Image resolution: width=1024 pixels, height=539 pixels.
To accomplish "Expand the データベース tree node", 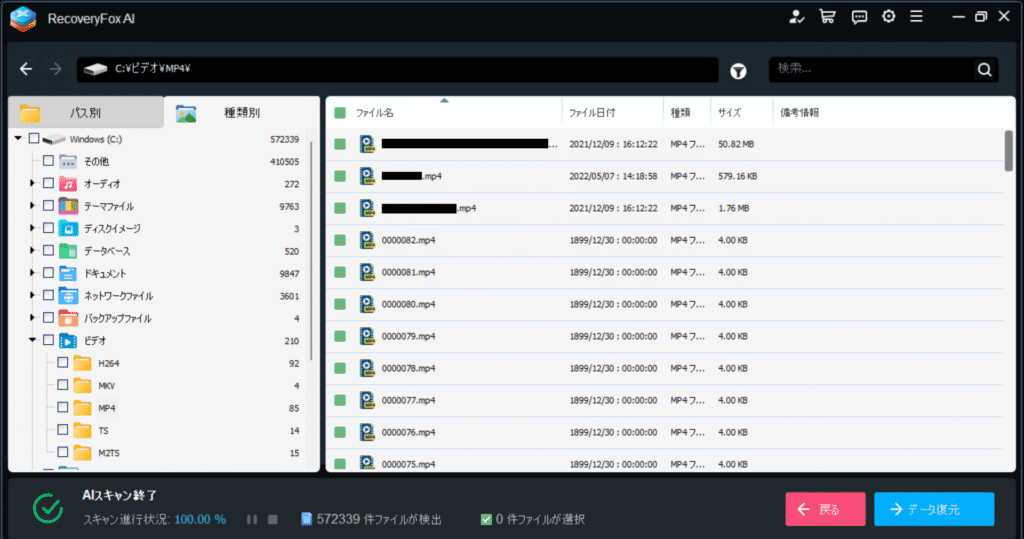I will coord(32,250).
